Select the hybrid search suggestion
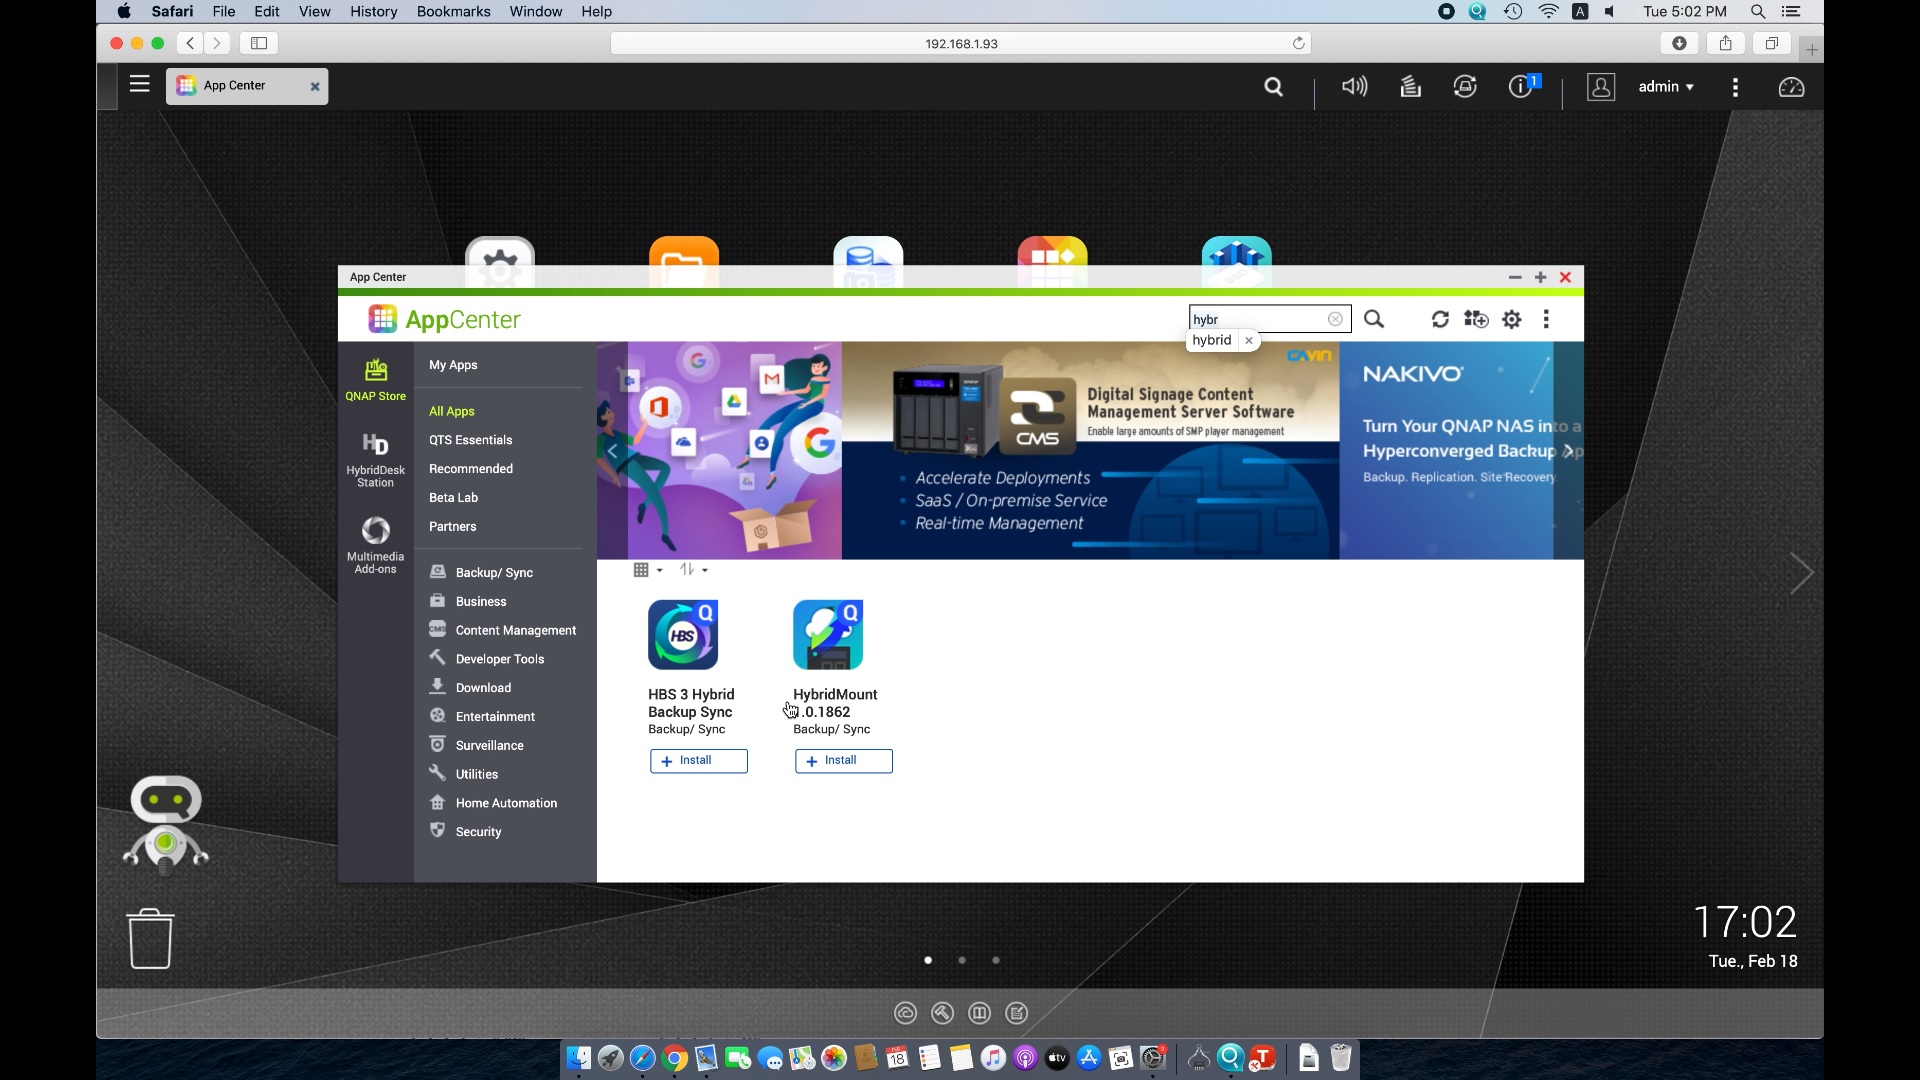 (x=1212, y=340)
